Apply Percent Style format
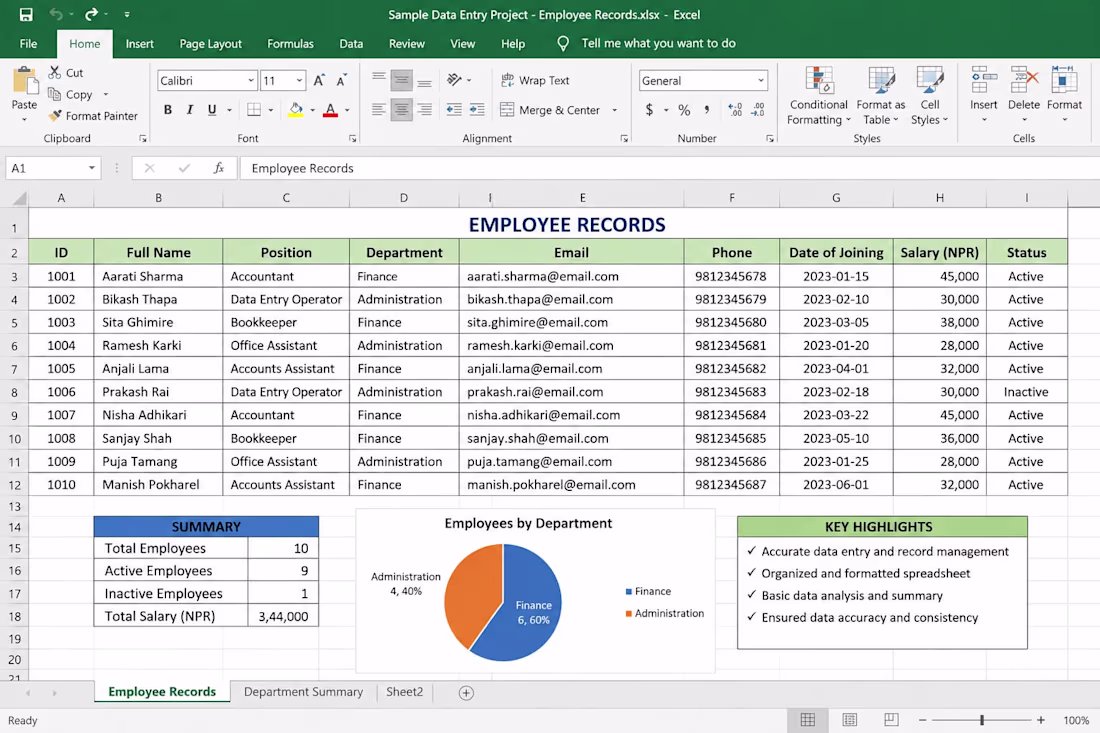 [684, 110]
